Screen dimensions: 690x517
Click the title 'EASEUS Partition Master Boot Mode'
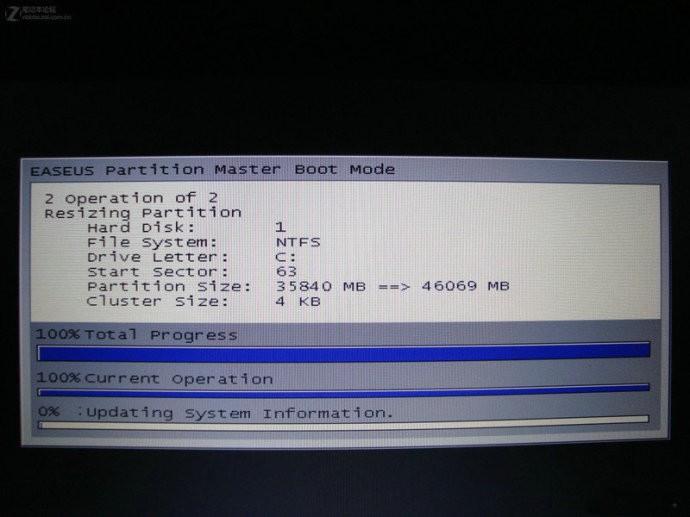pos(213,170)
